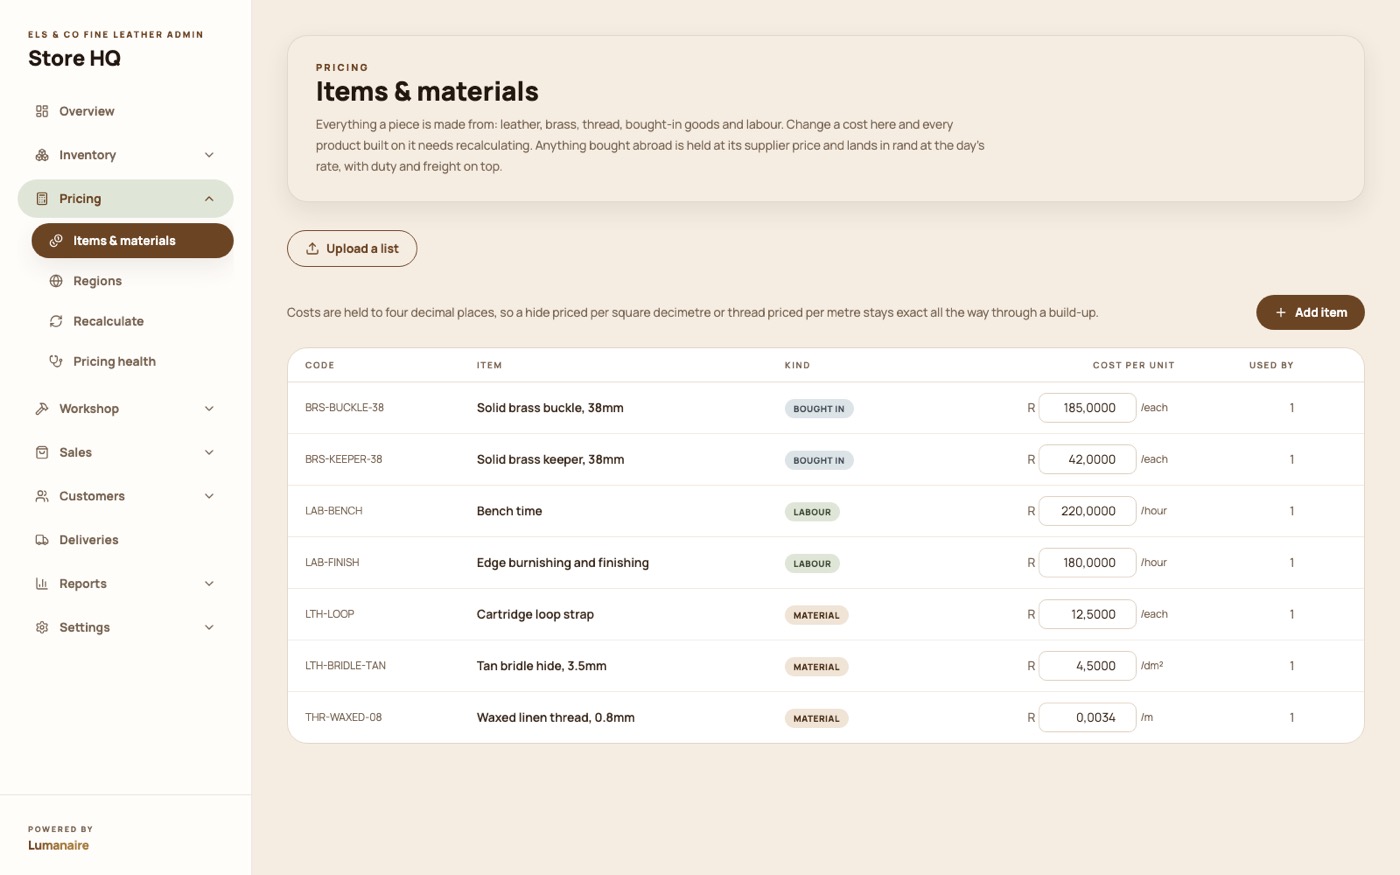This screenshot has width=1400, height=875.
Task: Expand the Workshop section chevron
Action: 209,409
